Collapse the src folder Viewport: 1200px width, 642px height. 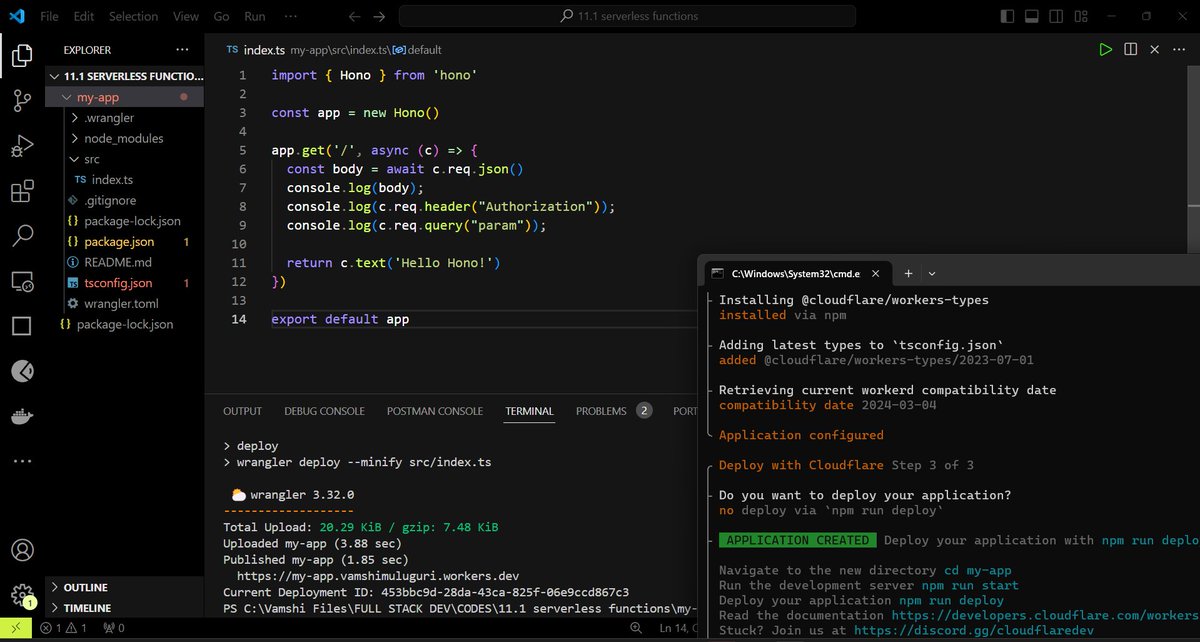125,159
